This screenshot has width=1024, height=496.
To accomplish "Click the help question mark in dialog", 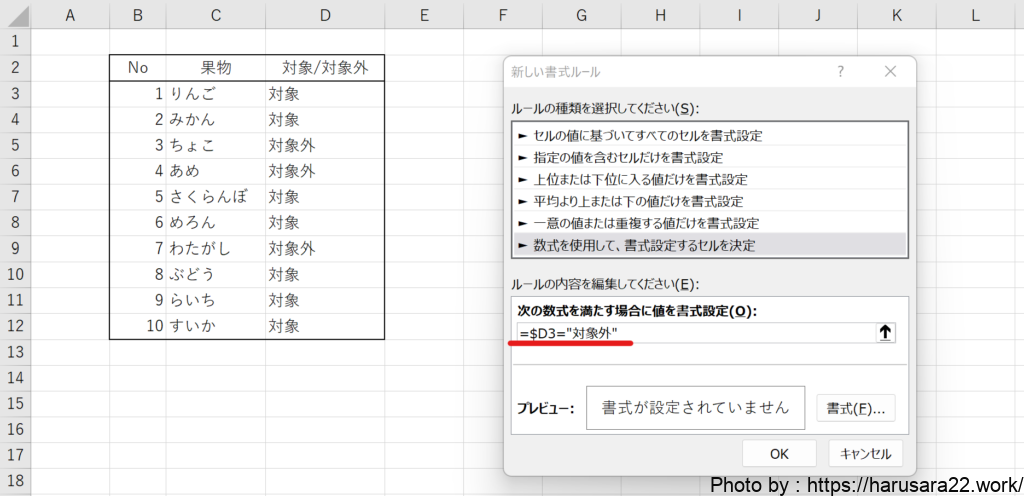I will tap(841, 72).
